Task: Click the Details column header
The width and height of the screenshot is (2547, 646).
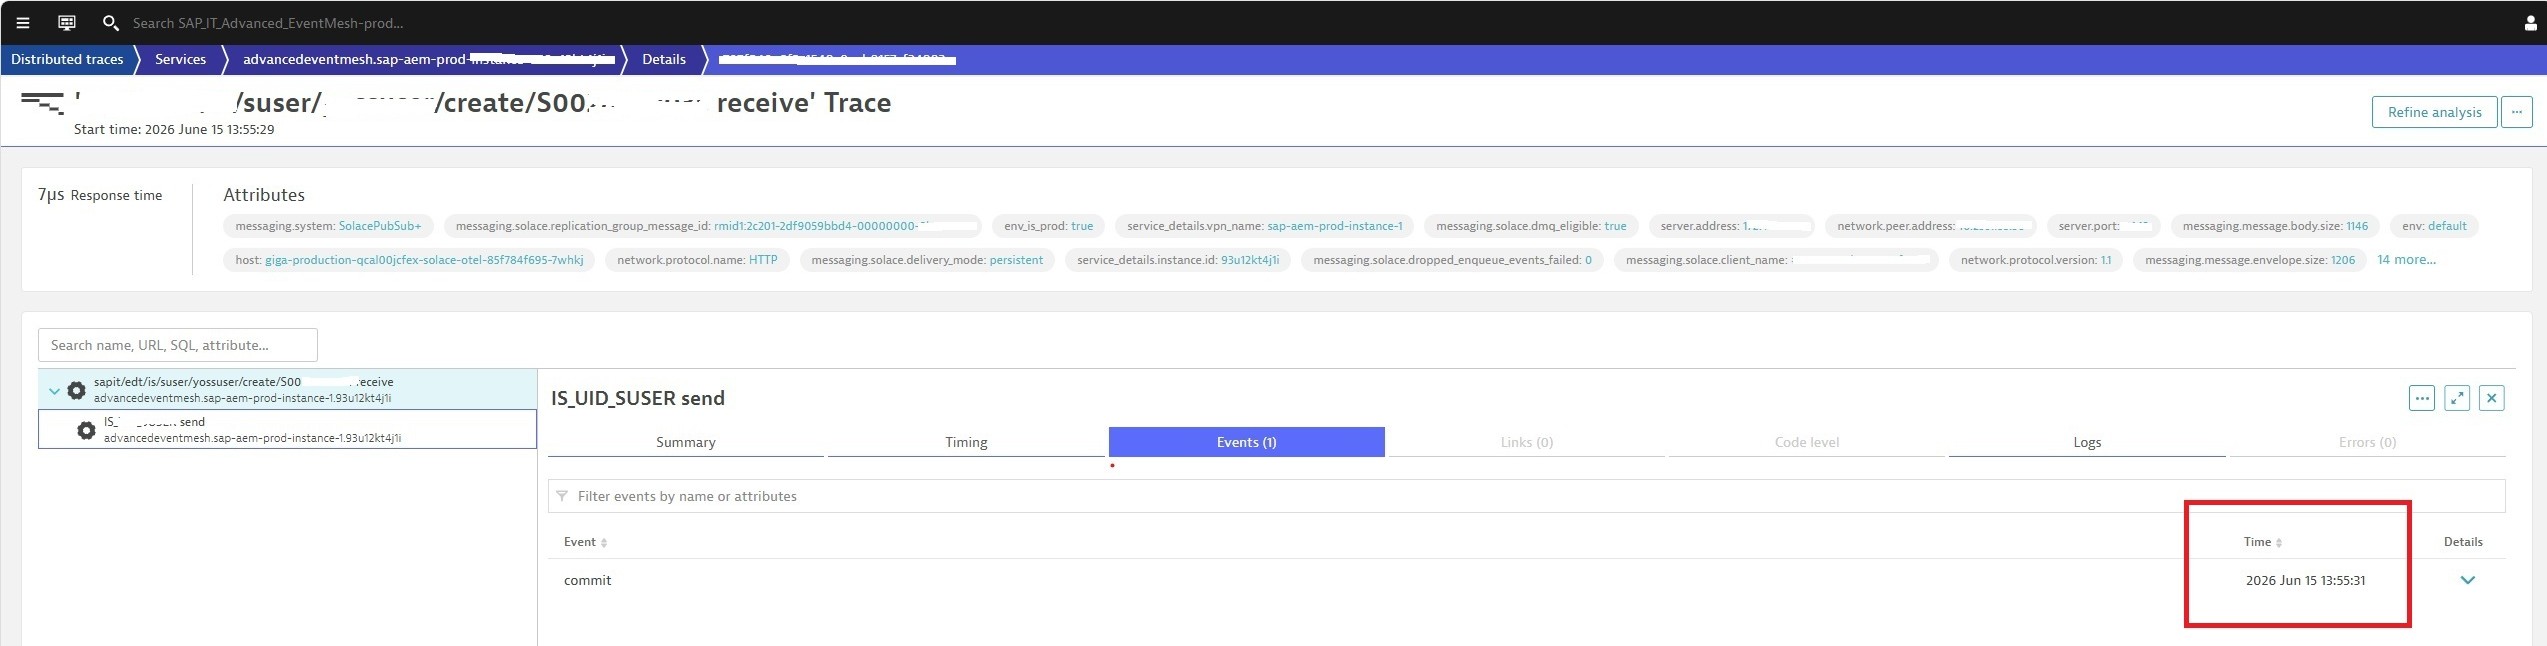Action: 2463,542
